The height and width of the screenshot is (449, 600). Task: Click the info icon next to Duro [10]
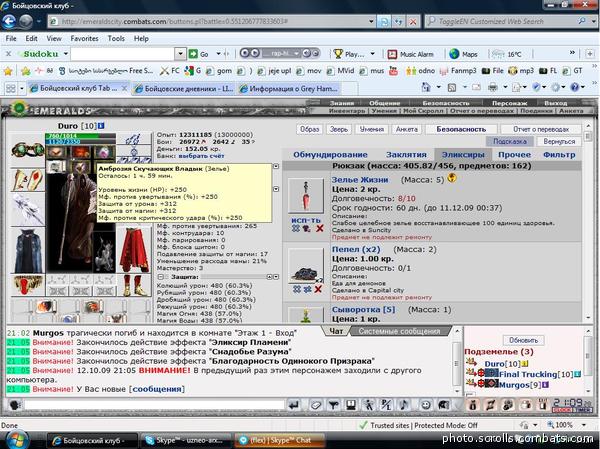(101, 126)
